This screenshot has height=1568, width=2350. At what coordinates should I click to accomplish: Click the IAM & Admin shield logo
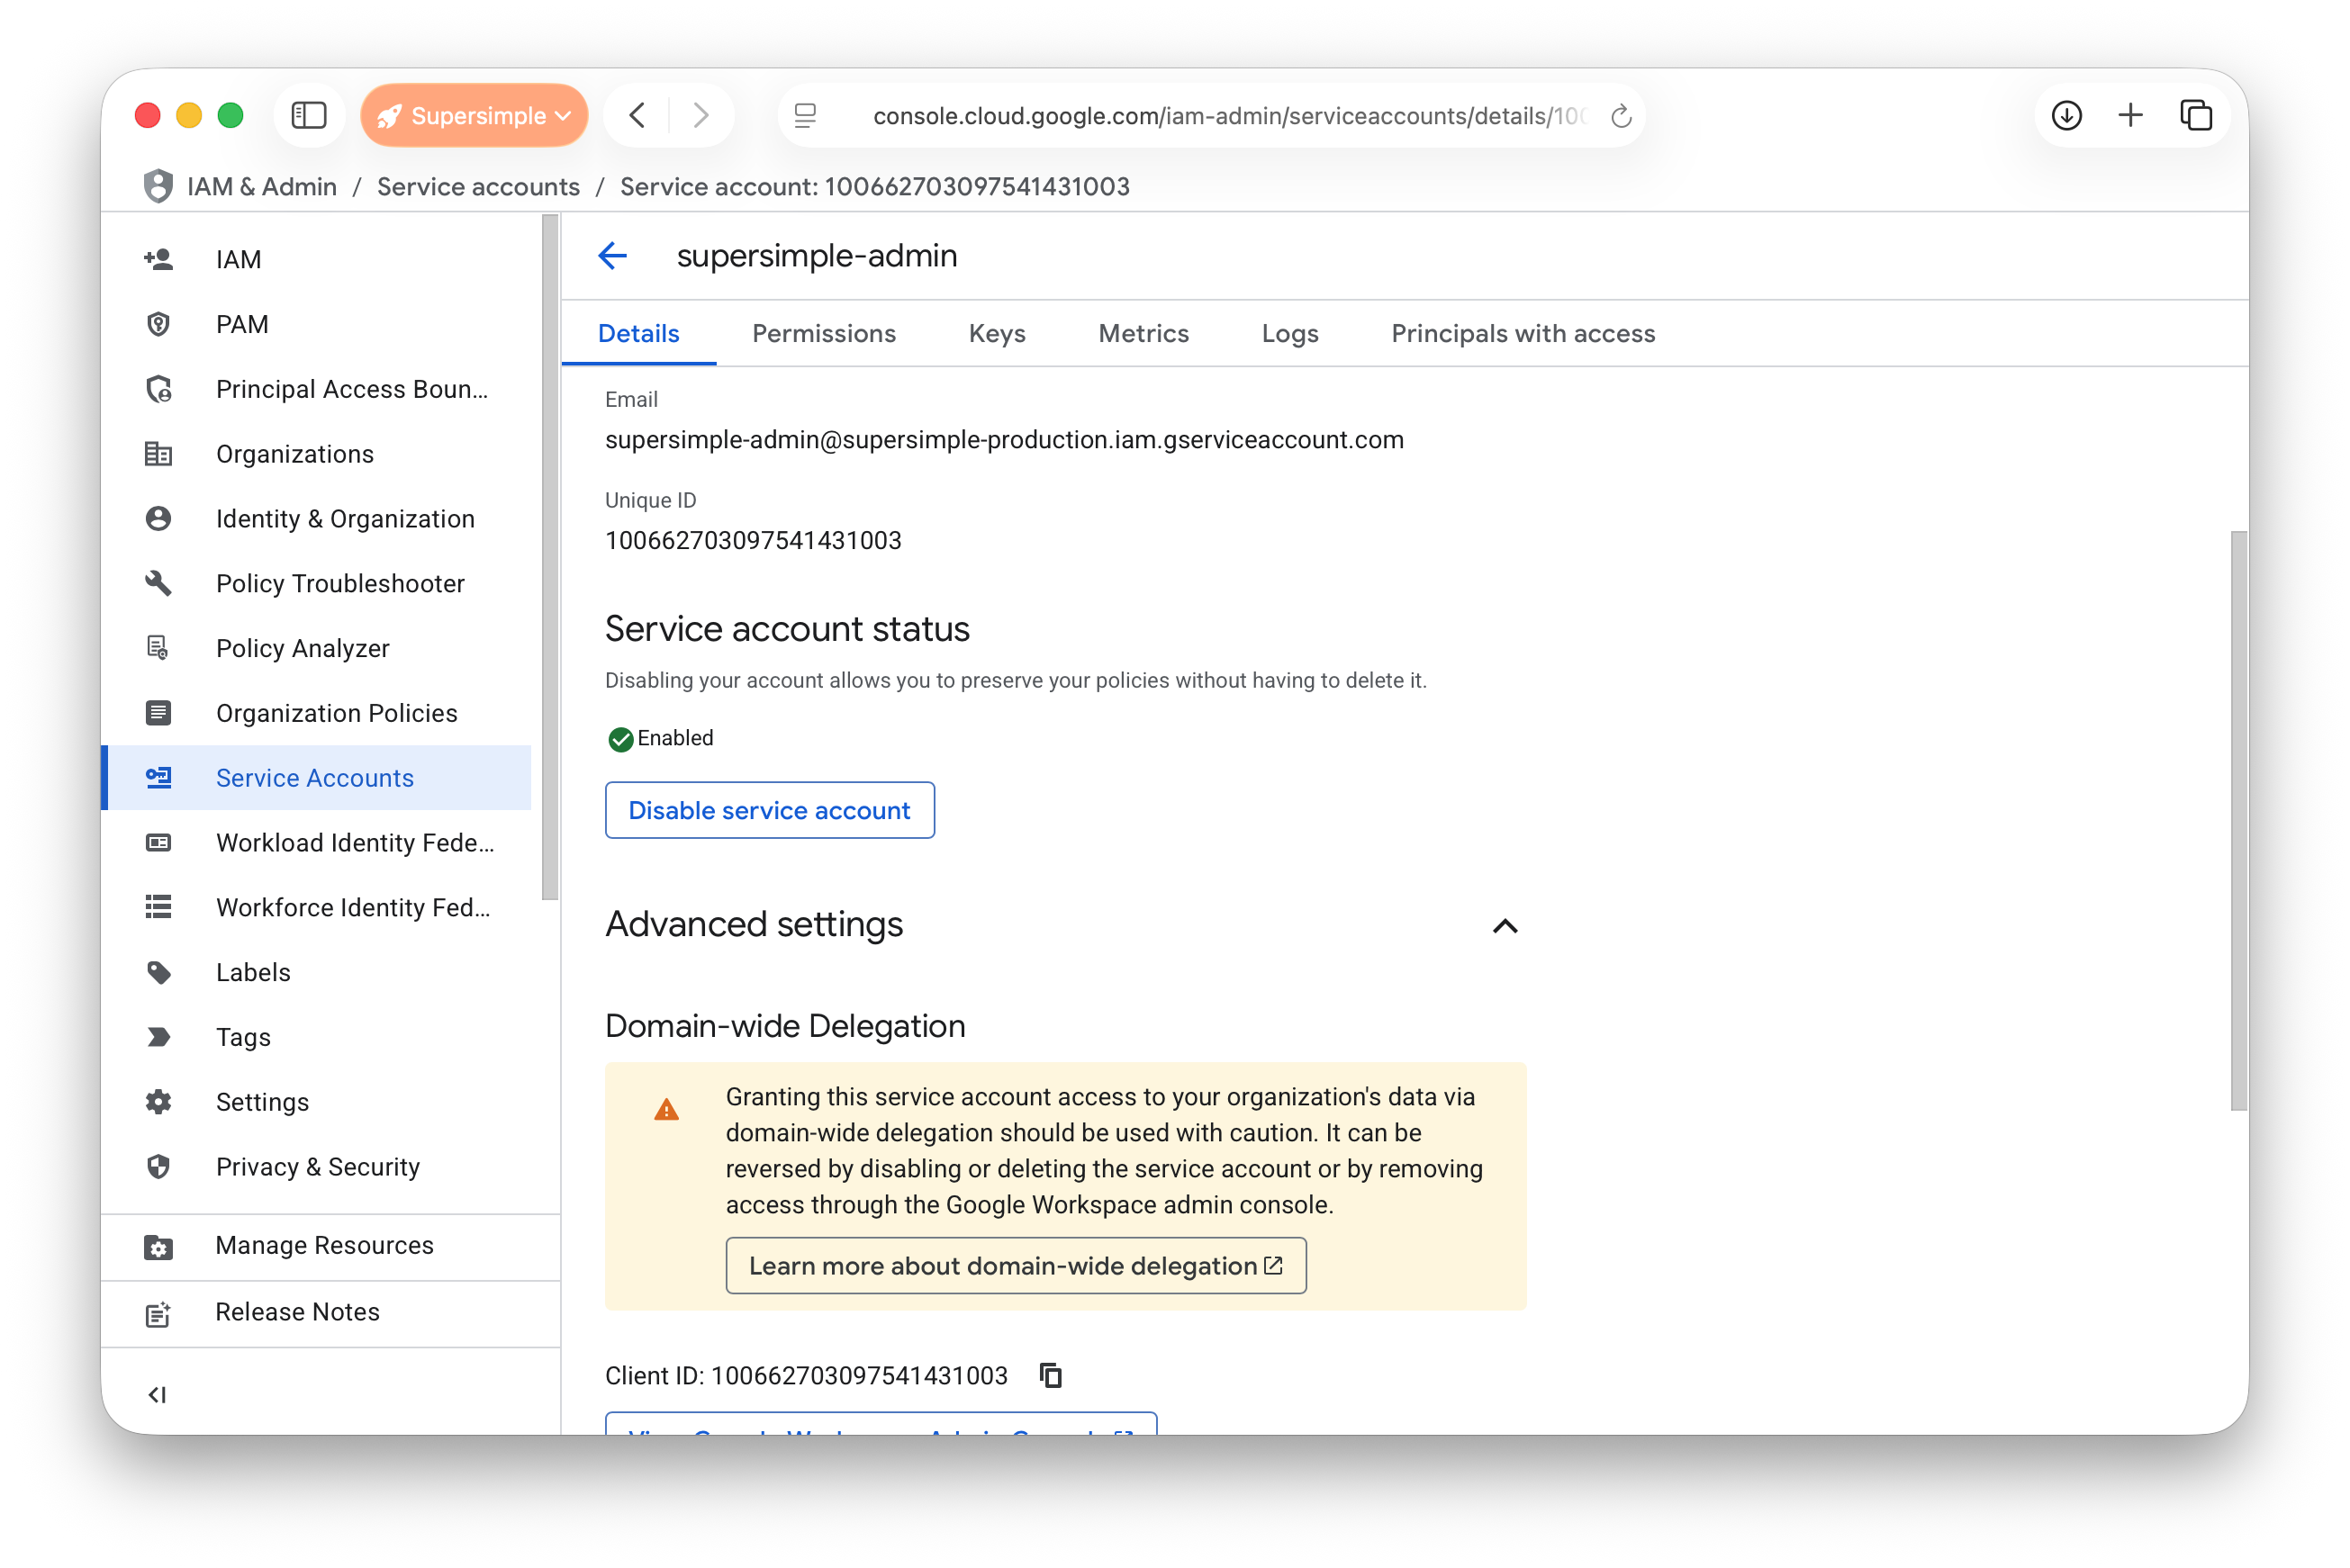click(x=158, y=186)
